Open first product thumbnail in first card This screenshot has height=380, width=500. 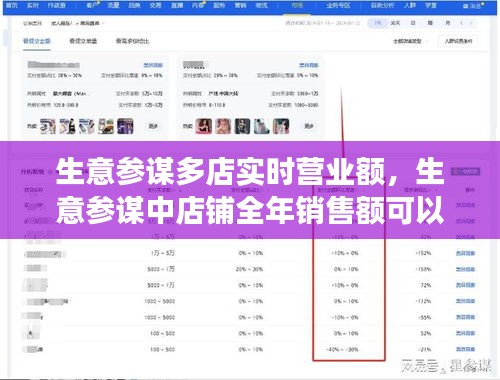[48, 126]
